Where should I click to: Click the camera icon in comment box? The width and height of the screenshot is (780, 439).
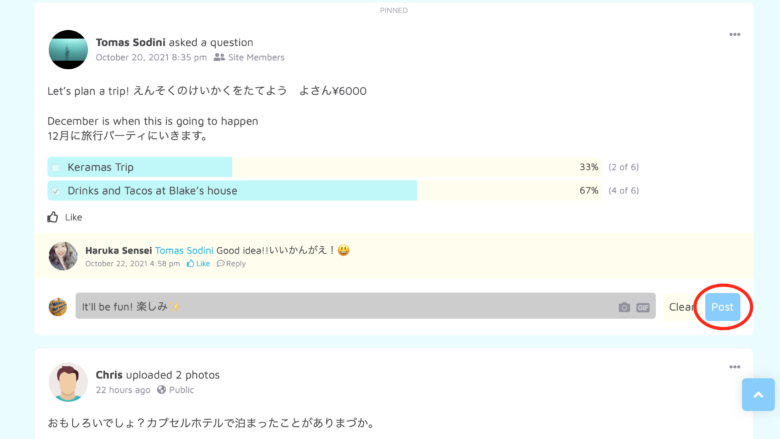pyautogui.click(x=624, y=307)
